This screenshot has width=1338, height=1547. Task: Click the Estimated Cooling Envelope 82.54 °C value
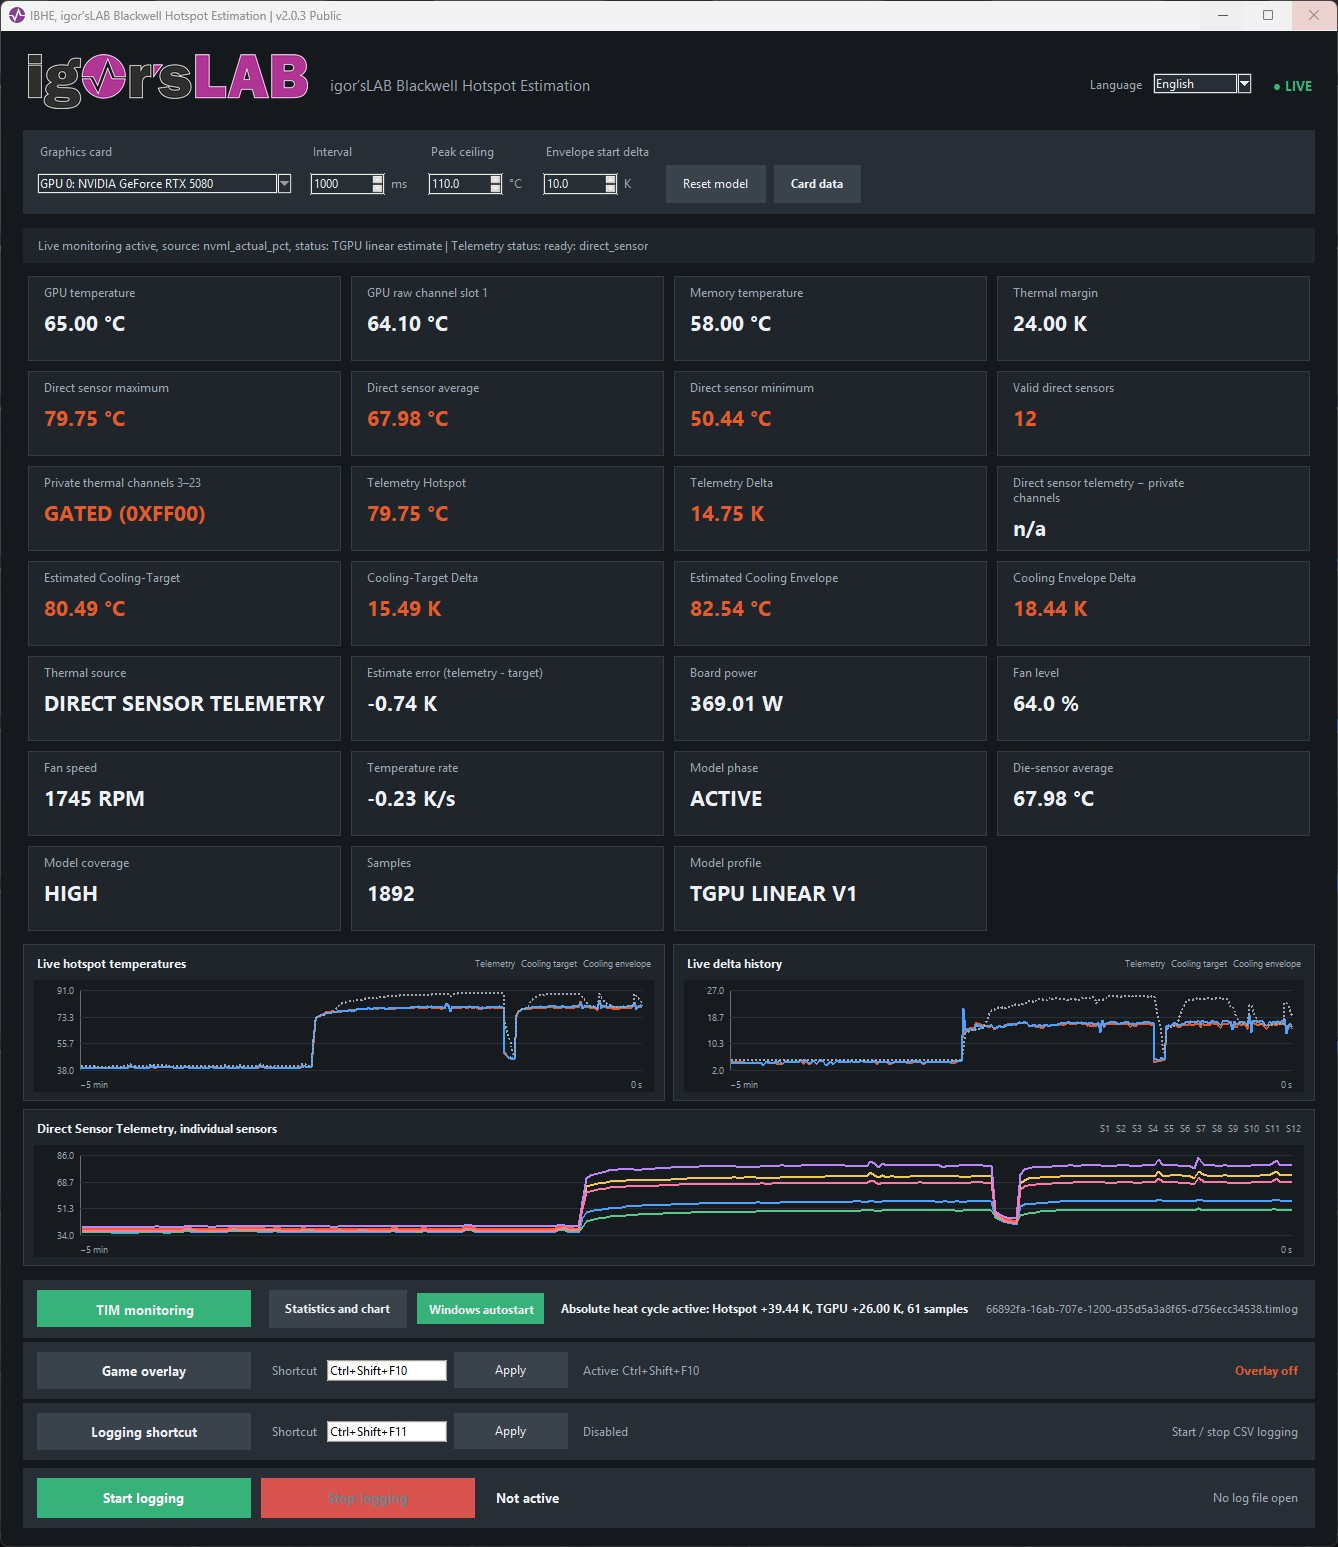[731, 609]
